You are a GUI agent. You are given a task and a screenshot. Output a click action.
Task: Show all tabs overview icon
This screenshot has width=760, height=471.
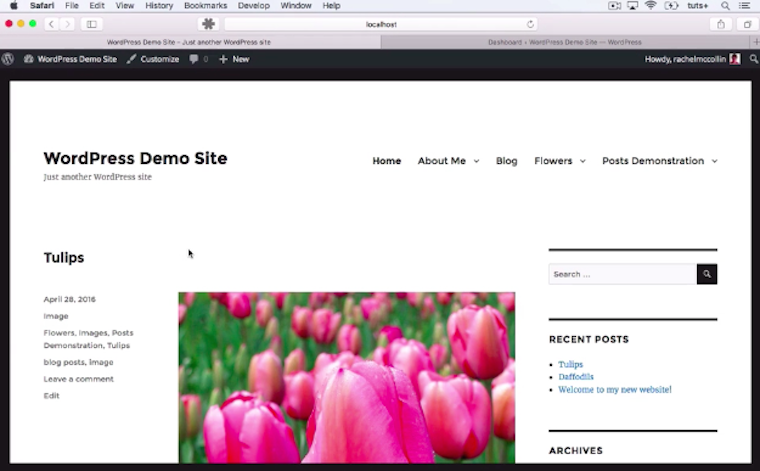tap(747, 24)
